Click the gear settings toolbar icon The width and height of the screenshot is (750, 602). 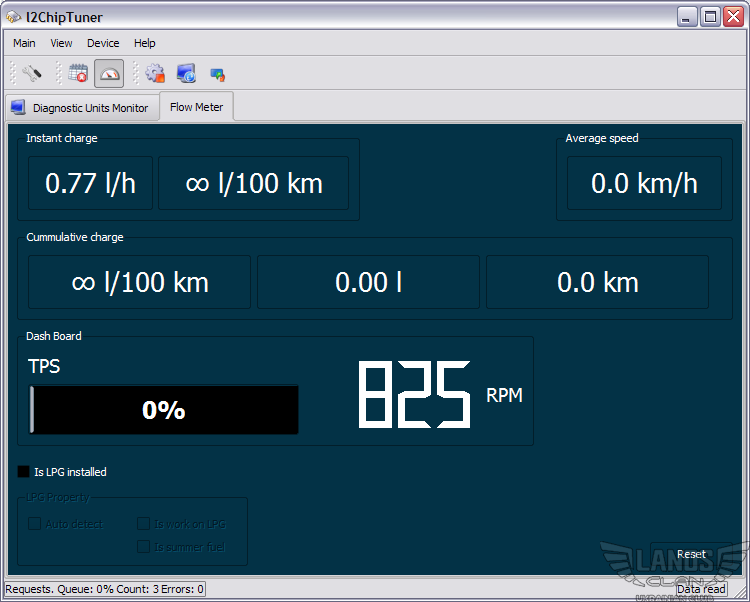(x=155, y=73)
